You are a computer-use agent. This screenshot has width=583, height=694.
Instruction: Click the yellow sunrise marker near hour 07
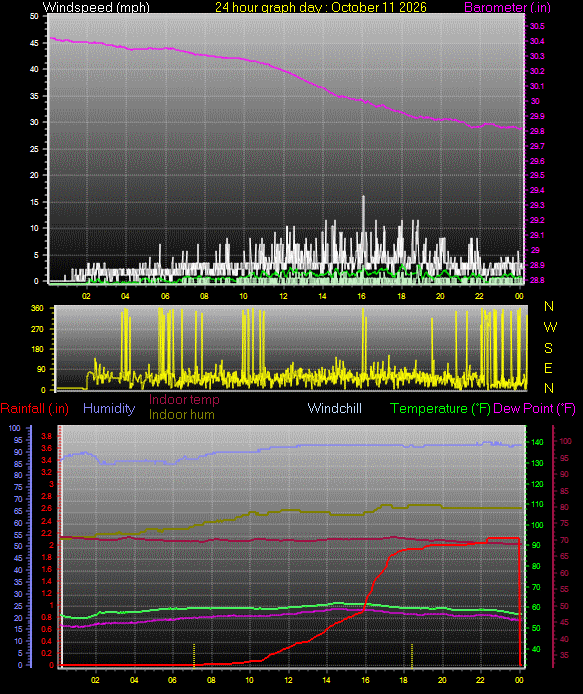pyautogui.click(x=194, y=655)
